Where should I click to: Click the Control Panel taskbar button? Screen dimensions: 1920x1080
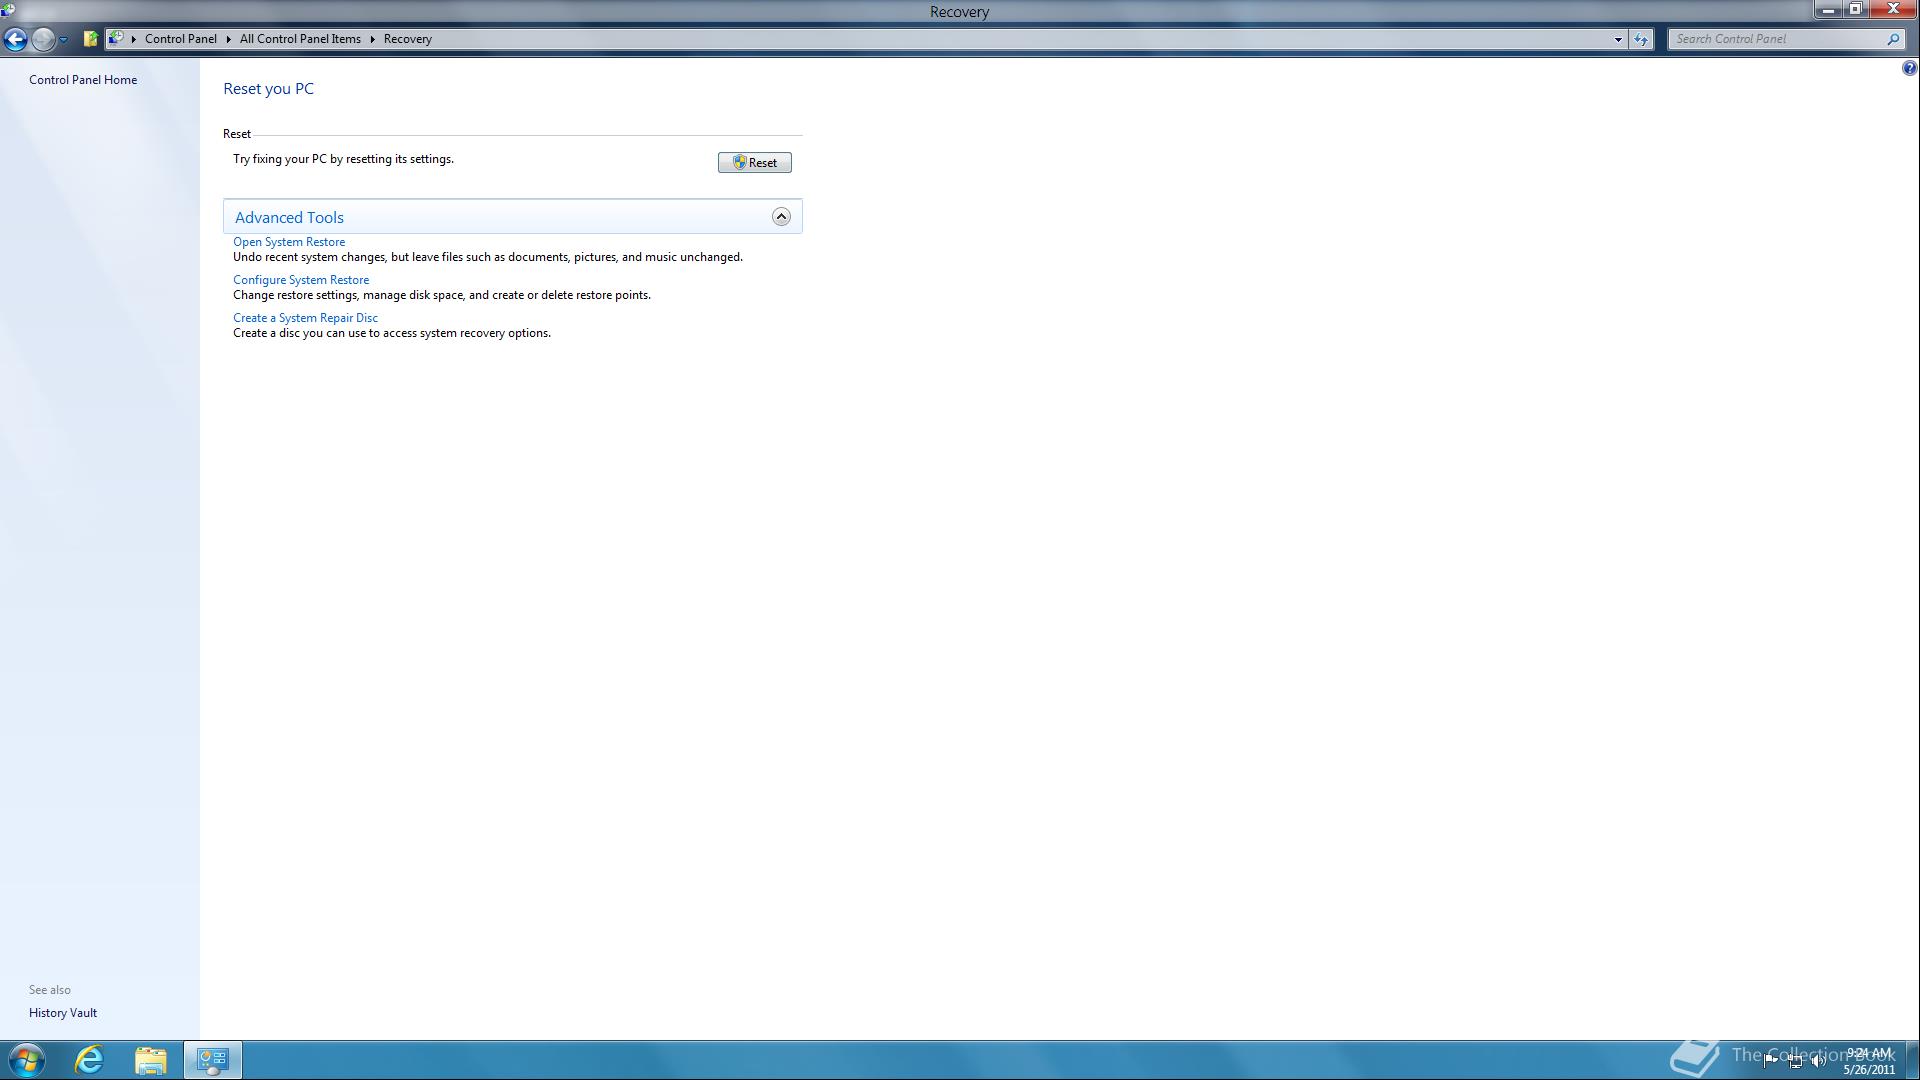tap(212, 1060)
